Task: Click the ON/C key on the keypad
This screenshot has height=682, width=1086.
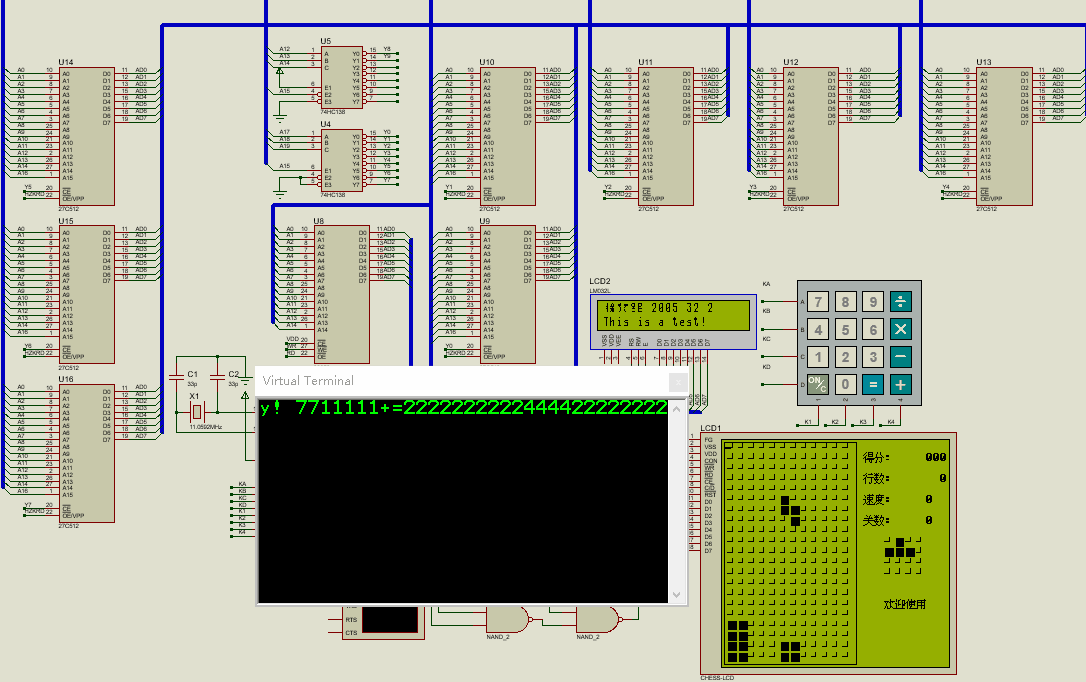Action: [x=817, y=384]
